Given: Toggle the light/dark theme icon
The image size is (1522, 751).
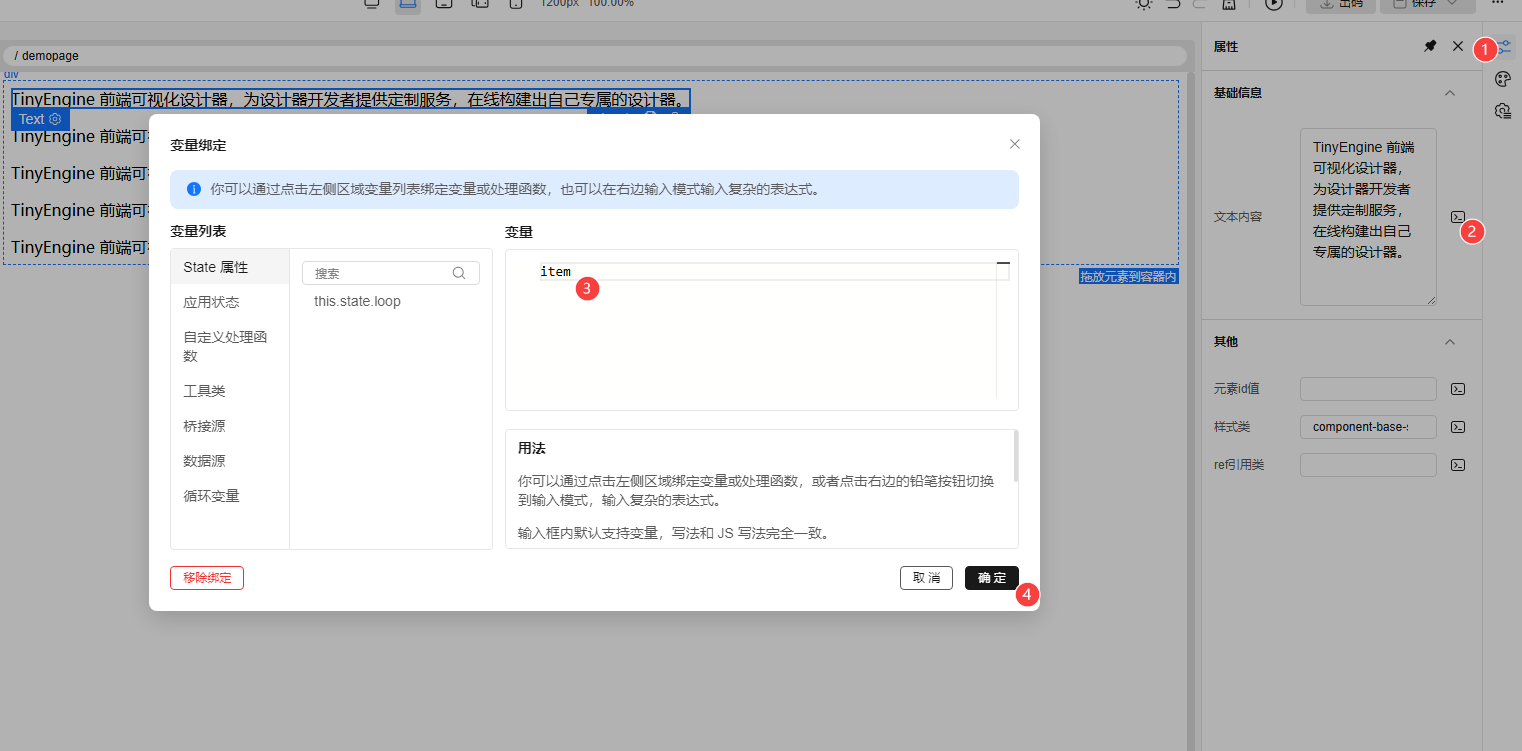Looking at the screenshot, I should (1144, 4).
